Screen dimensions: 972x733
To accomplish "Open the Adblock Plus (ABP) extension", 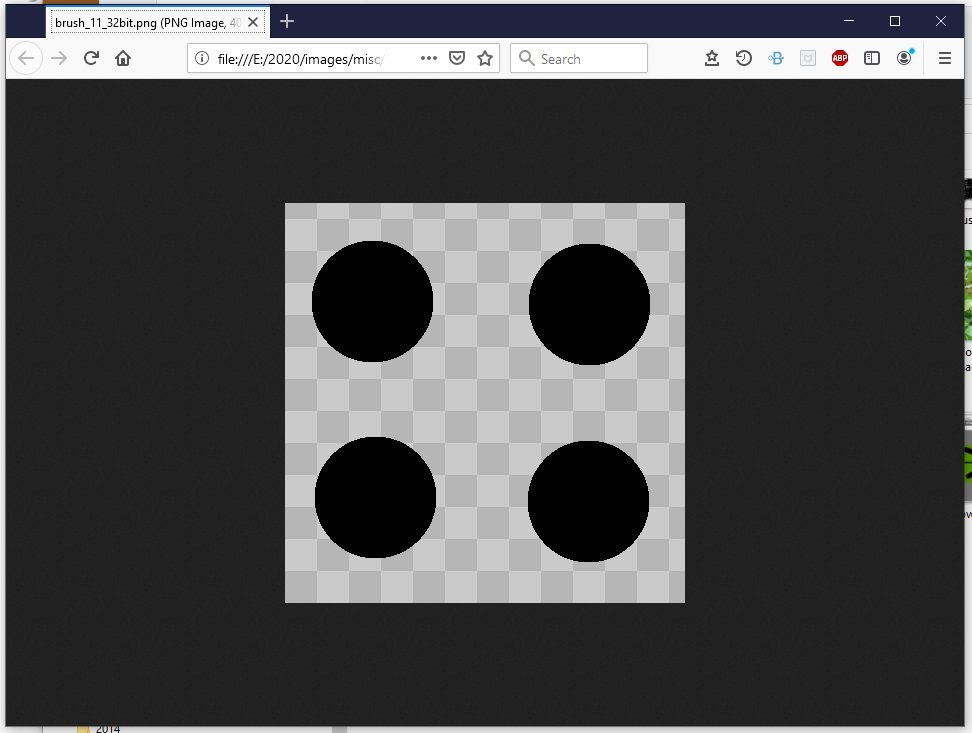I will coord(839,58).
